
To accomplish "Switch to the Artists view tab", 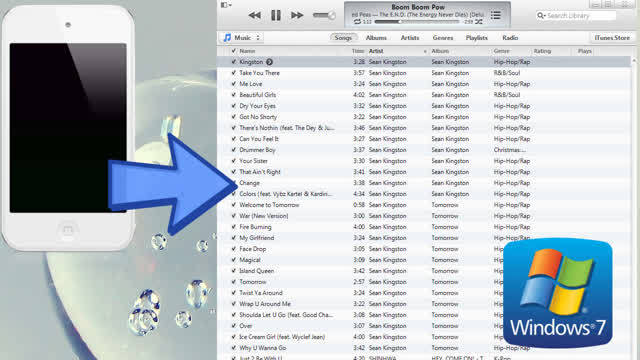I will (410, 38).
